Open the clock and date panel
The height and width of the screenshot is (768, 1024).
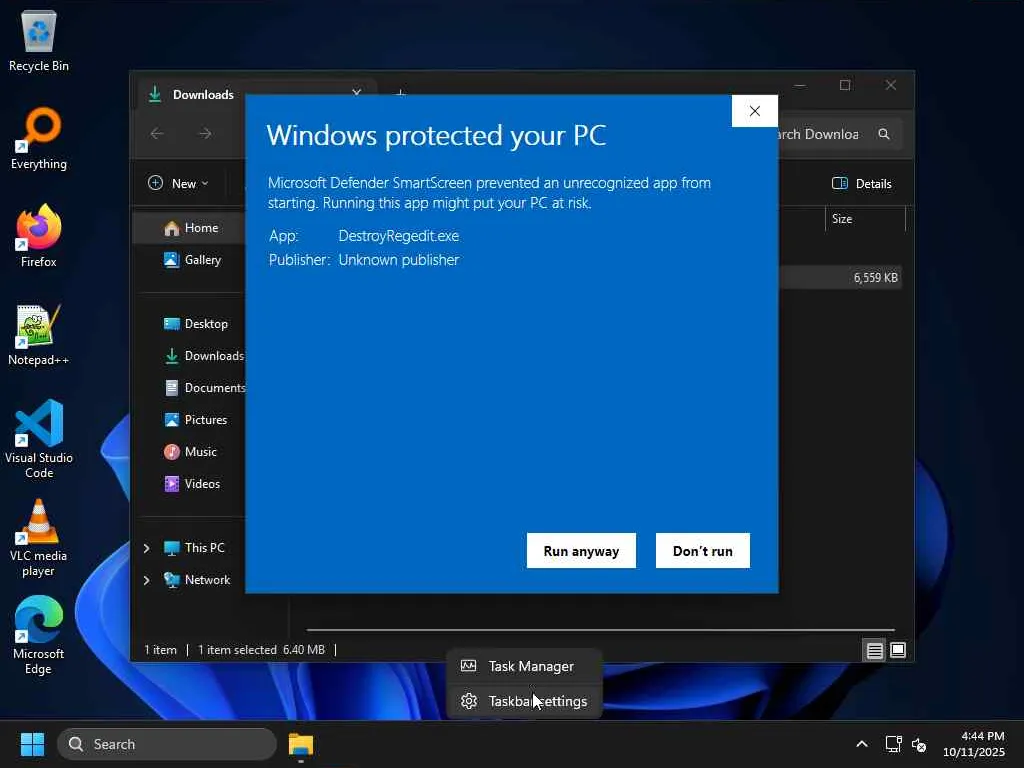pos(974,744)
